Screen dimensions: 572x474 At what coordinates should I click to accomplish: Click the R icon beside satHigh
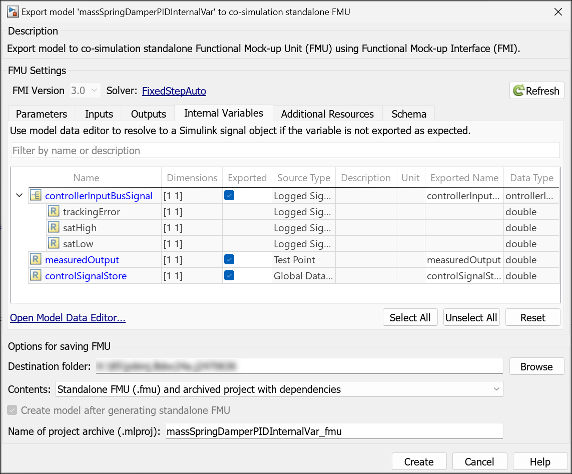(x=53, y=228)
